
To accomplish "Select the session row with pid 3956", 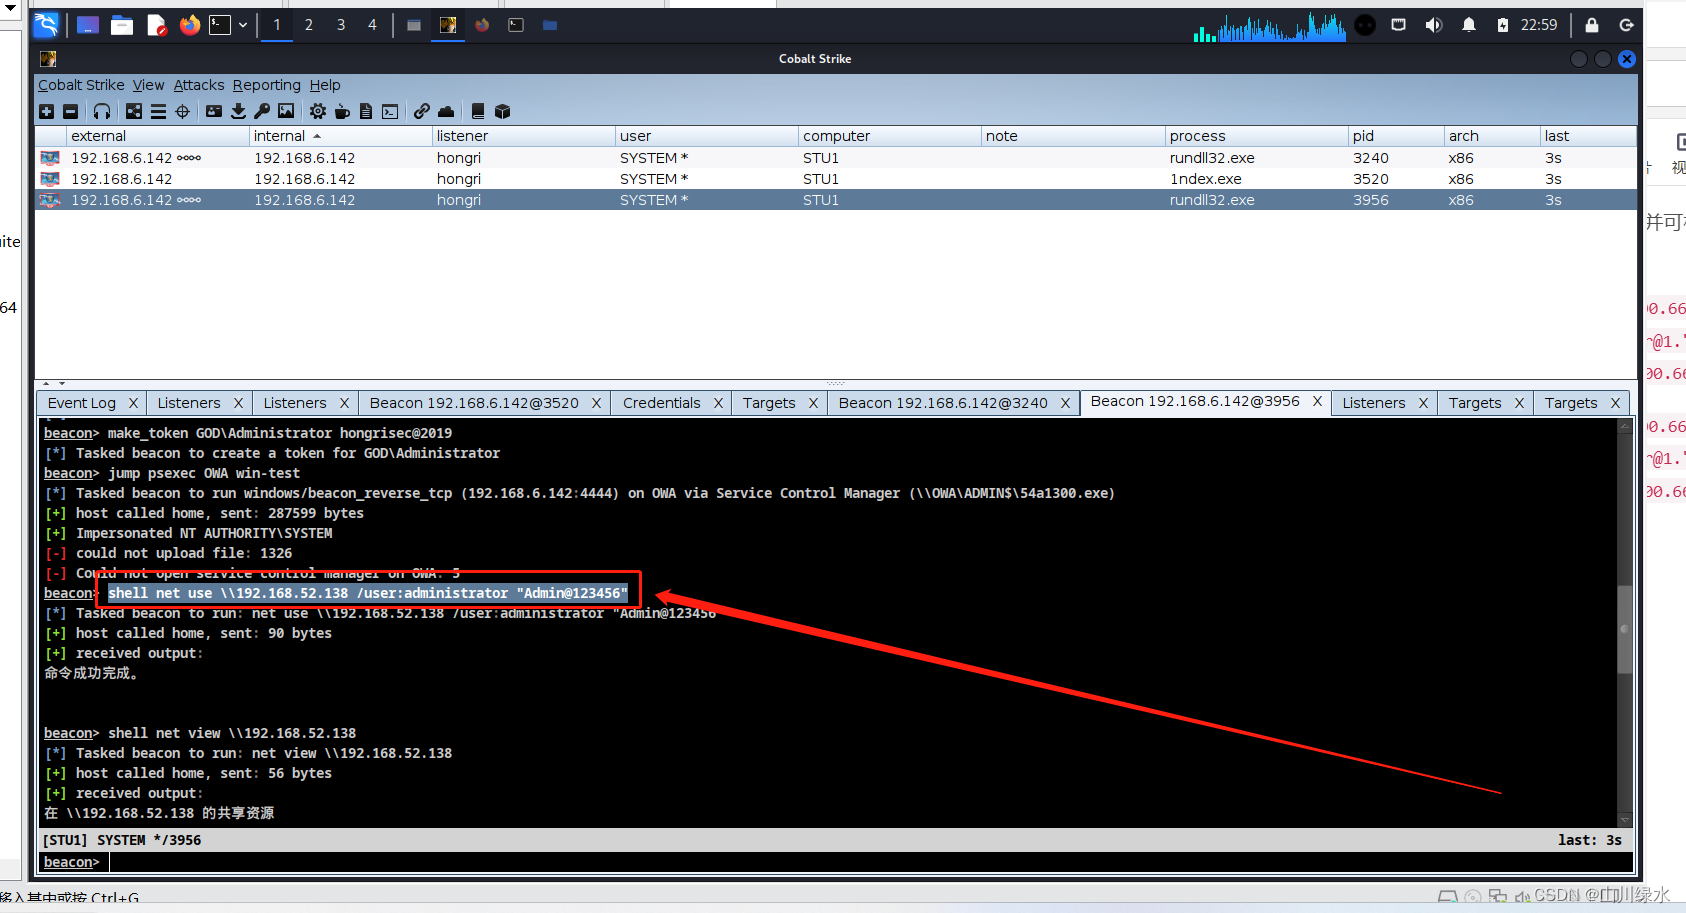I will click(x=836, y=200).
